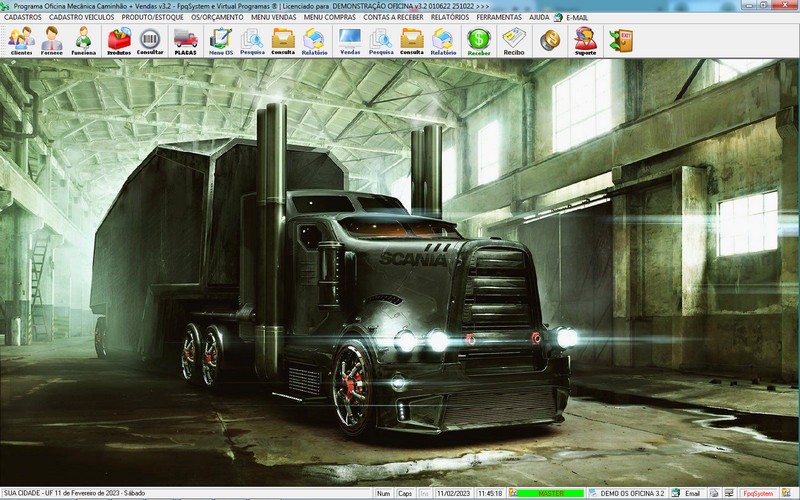Click the Relatório icon in the OS group

point(314,41)
